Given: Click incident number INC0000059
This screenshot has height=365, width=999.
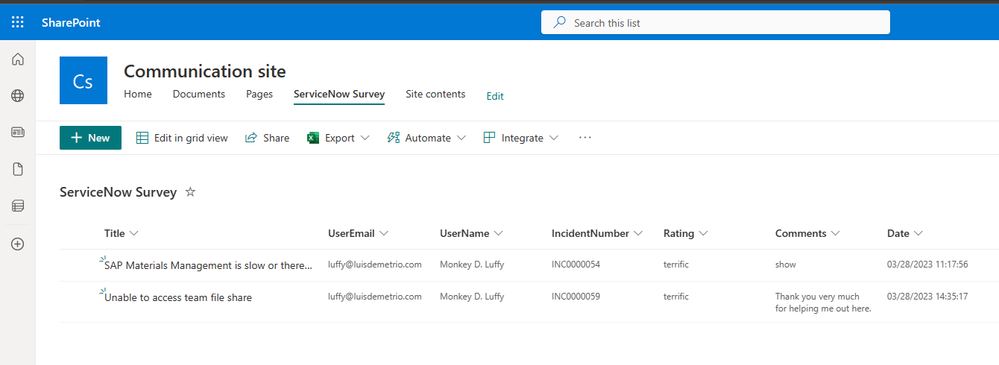Looking at the screenshot, I should pyautogui.click(x=576, y=296).
